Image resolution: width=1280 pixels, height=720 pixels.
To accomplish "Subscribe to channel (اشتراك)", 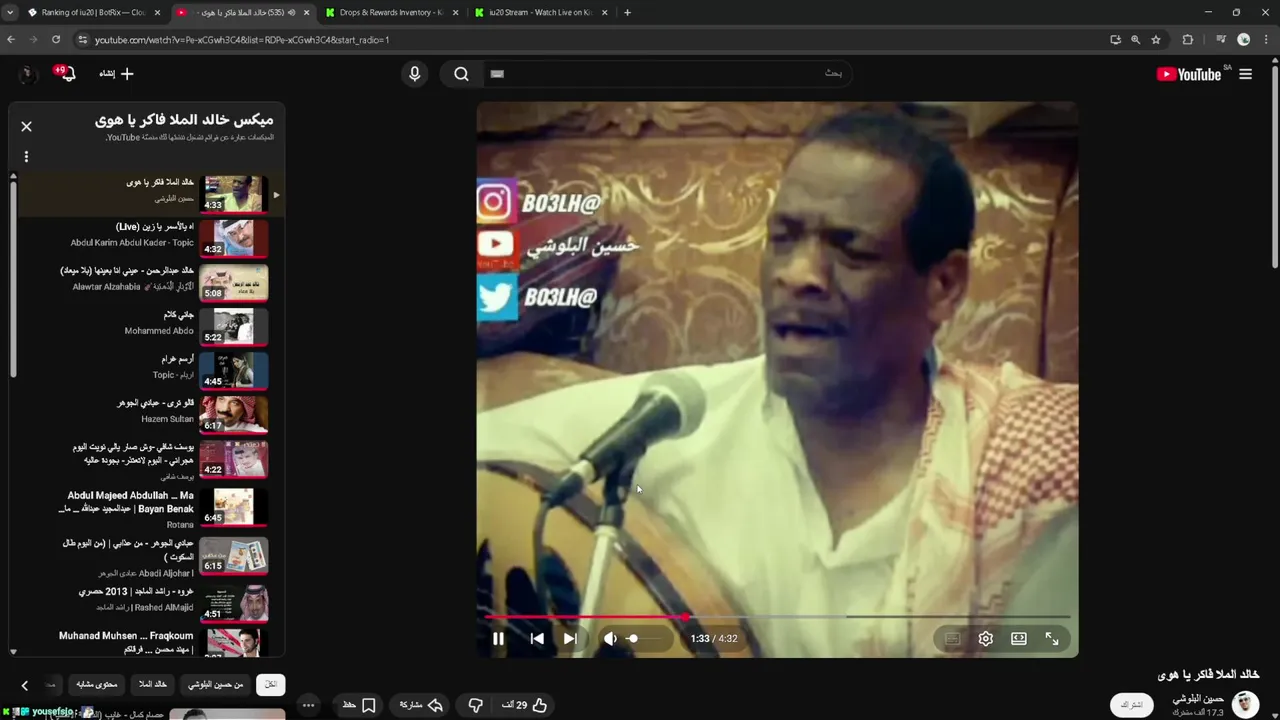I will point(1131,705).
